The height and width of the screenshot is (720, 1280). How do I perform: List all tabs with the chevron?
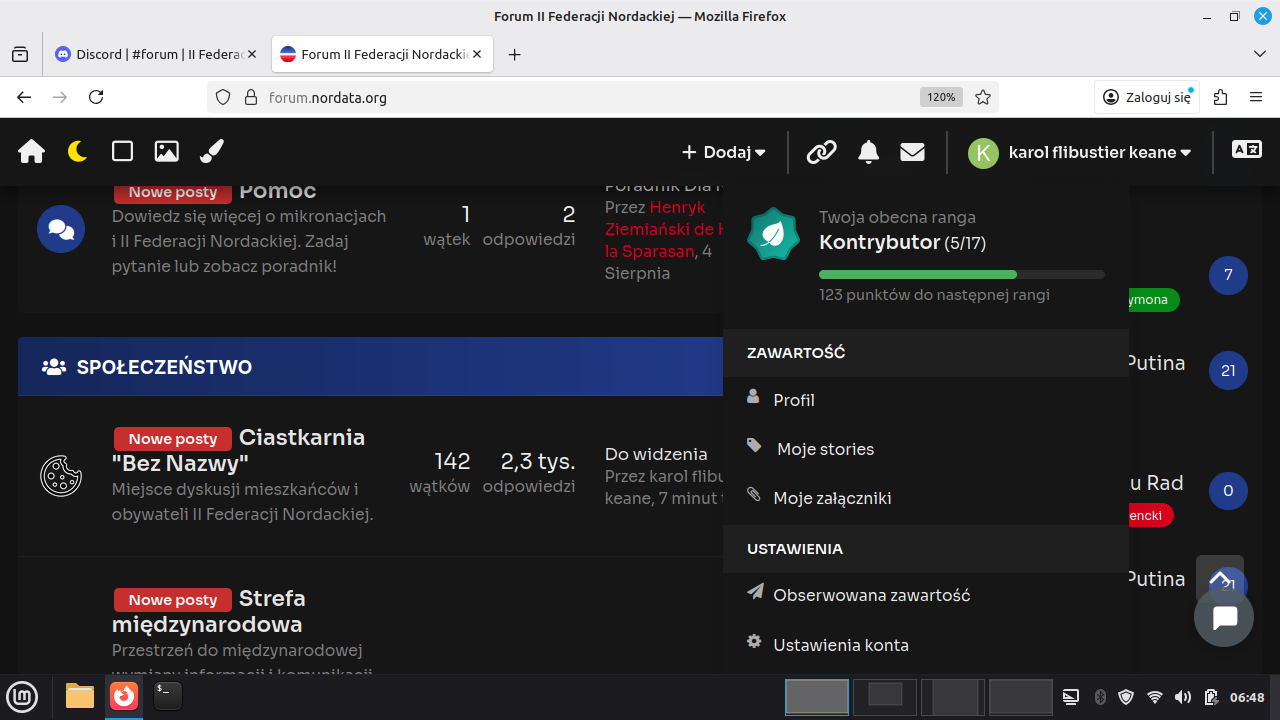[x=1259, y=54]
